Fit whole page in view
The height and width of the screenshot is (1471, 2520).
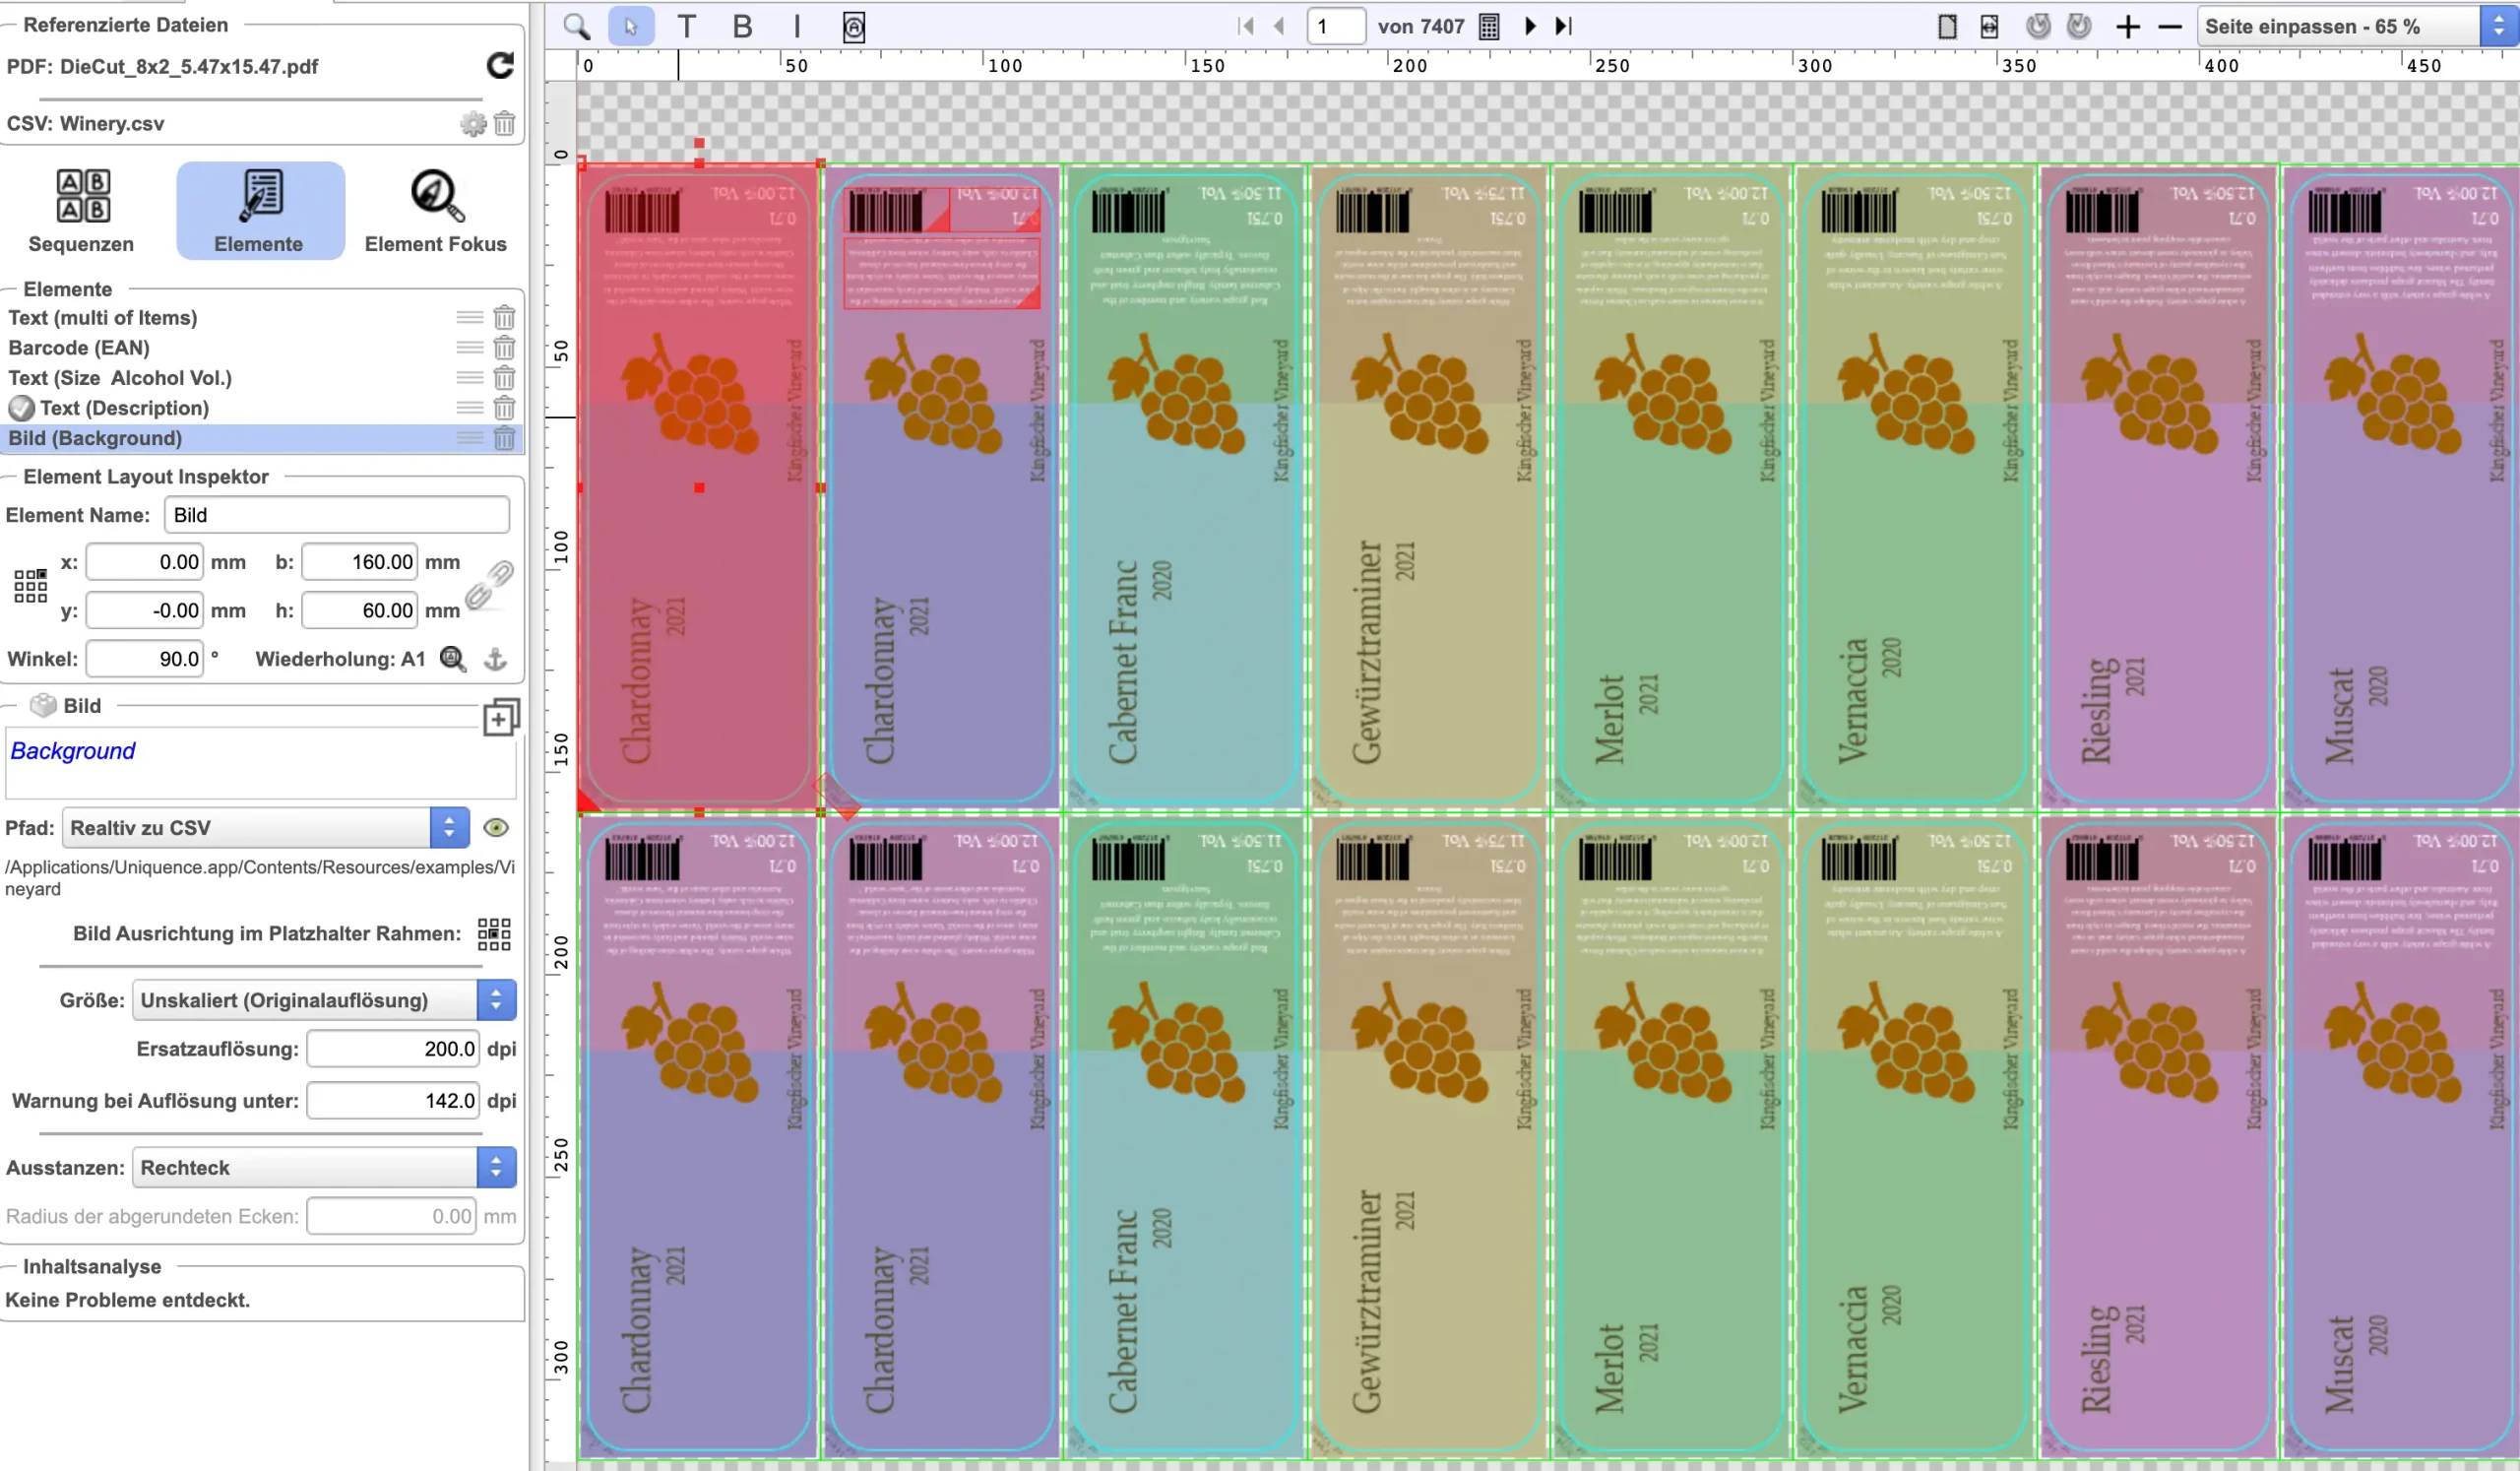coord(1947,26)
